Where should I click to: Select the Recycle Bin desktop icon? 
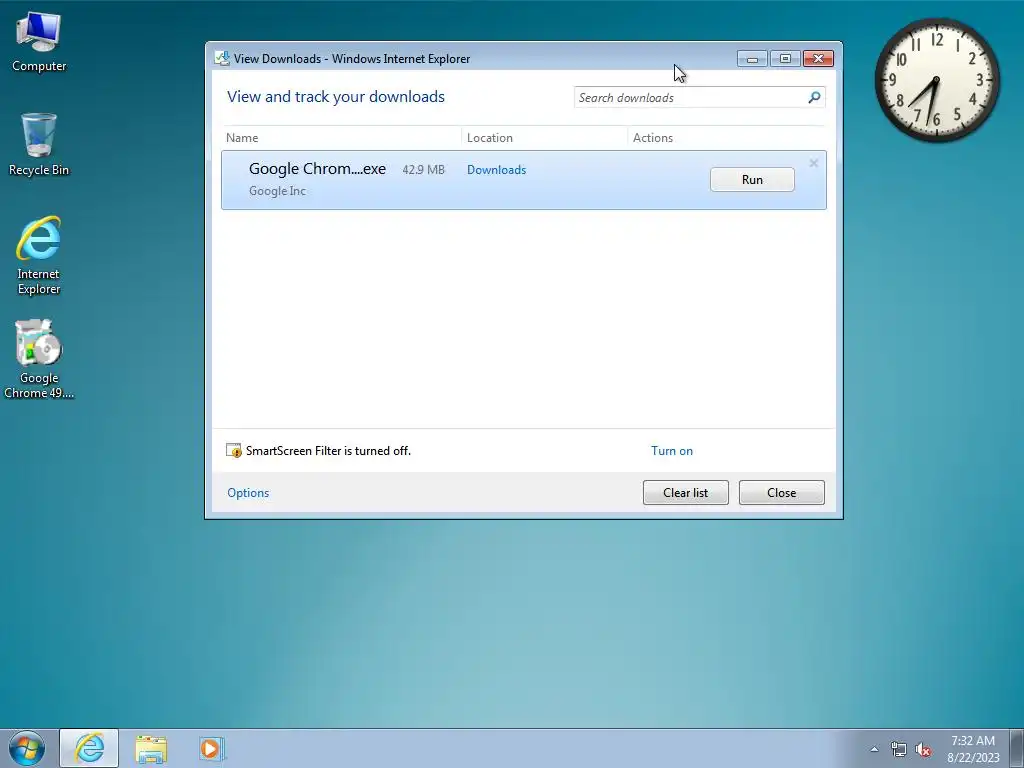(39, 144)
